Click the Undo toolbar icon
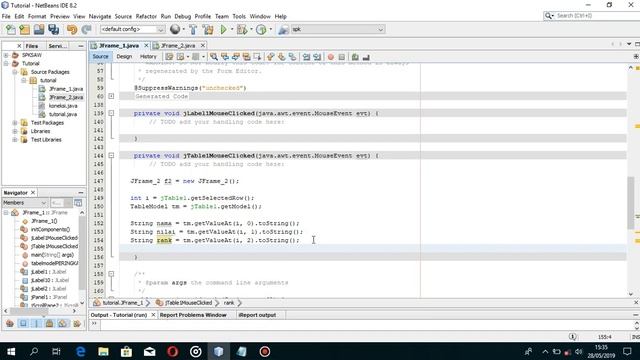640x360 pixels. [x=72, y=29]
